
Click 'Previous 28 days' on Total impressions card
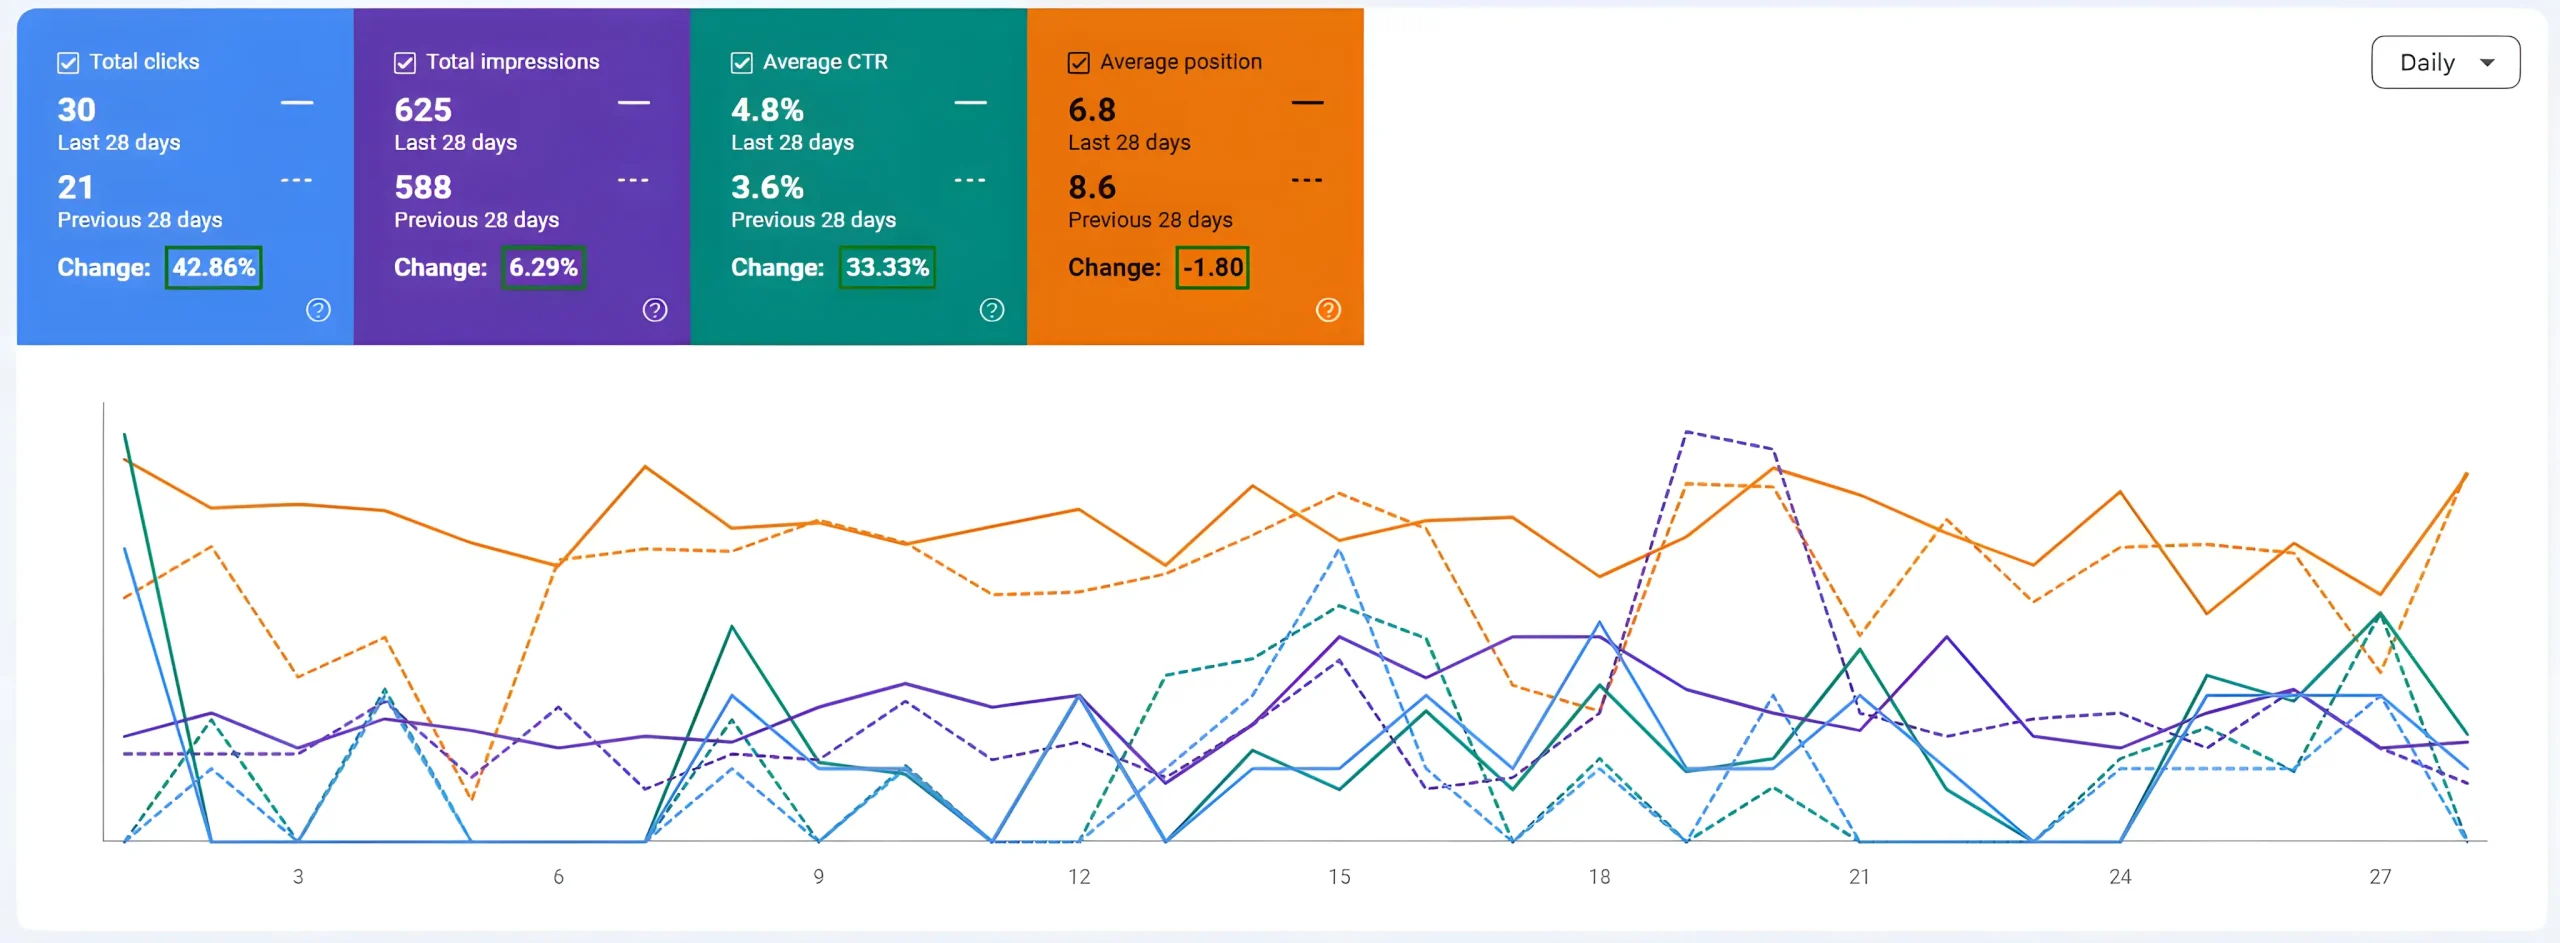(x=477, y=220)
